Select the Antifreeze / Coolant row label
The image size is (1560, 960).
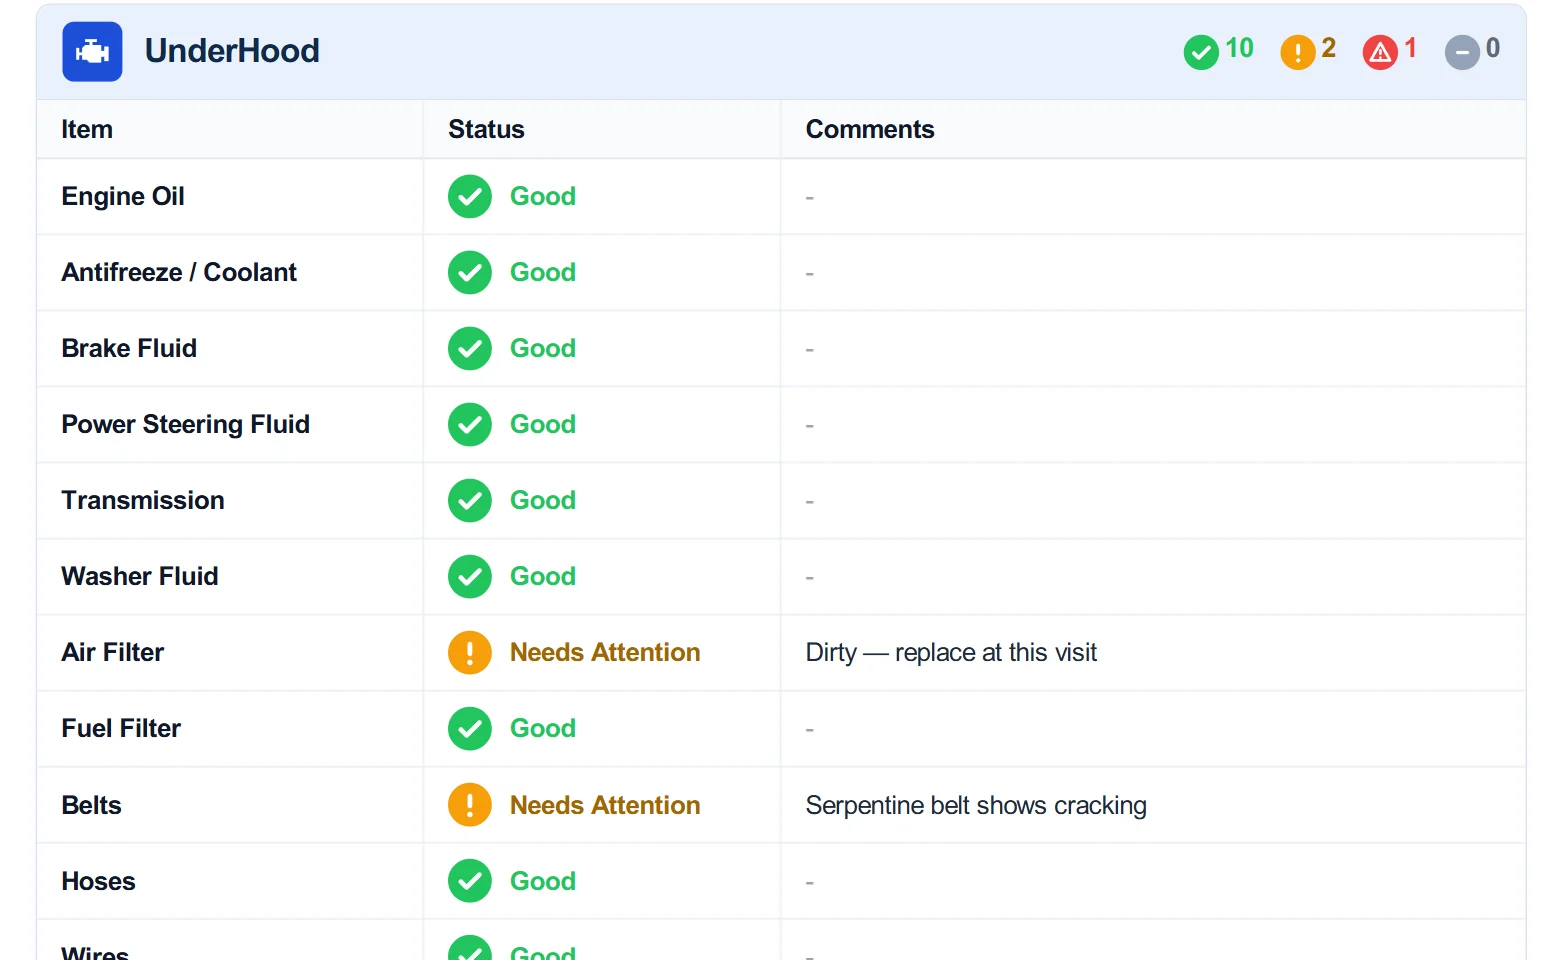tap(179, 272)
